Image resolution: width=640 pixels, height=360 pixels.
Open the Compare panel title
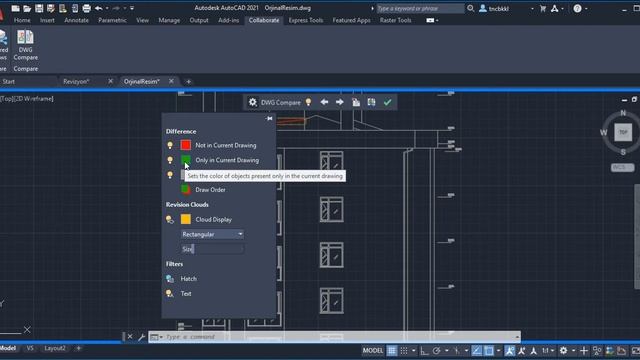pyautogui.click(x=25, y=69)
